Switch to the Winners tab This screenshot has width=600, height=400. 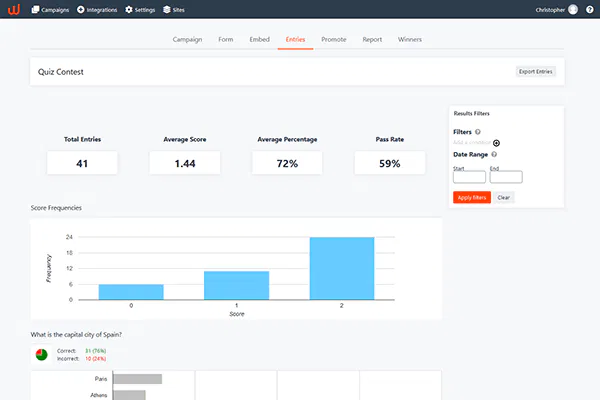coord(410,39)
